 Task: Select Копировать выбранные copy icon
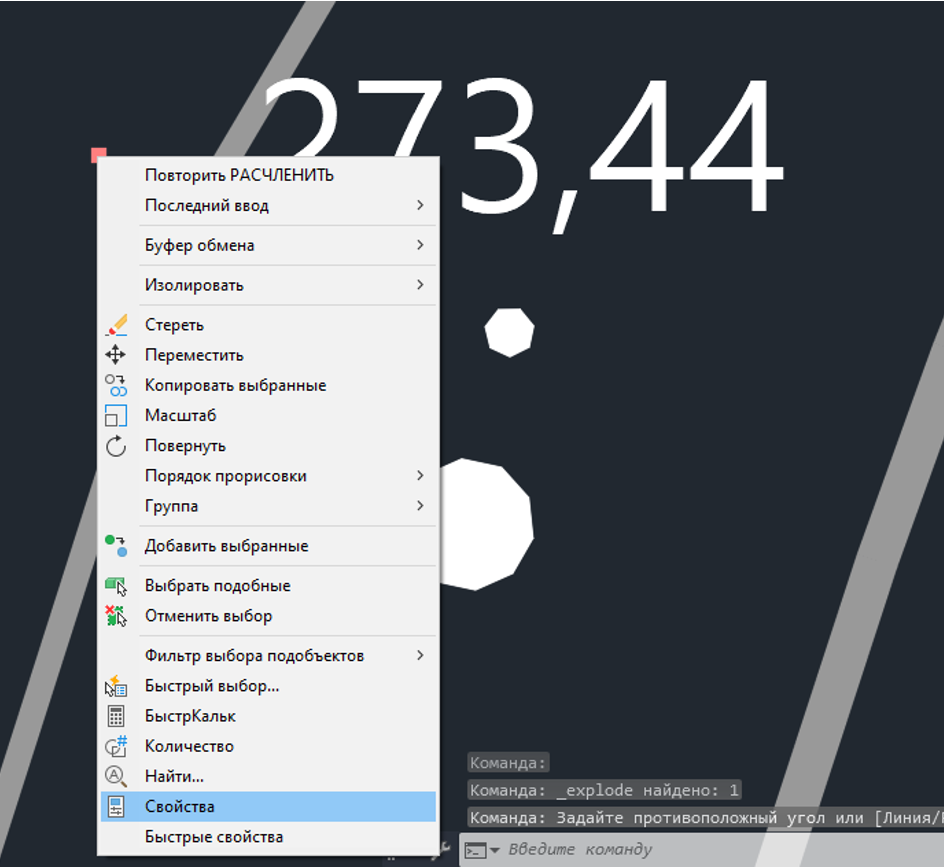pos(116,385)
